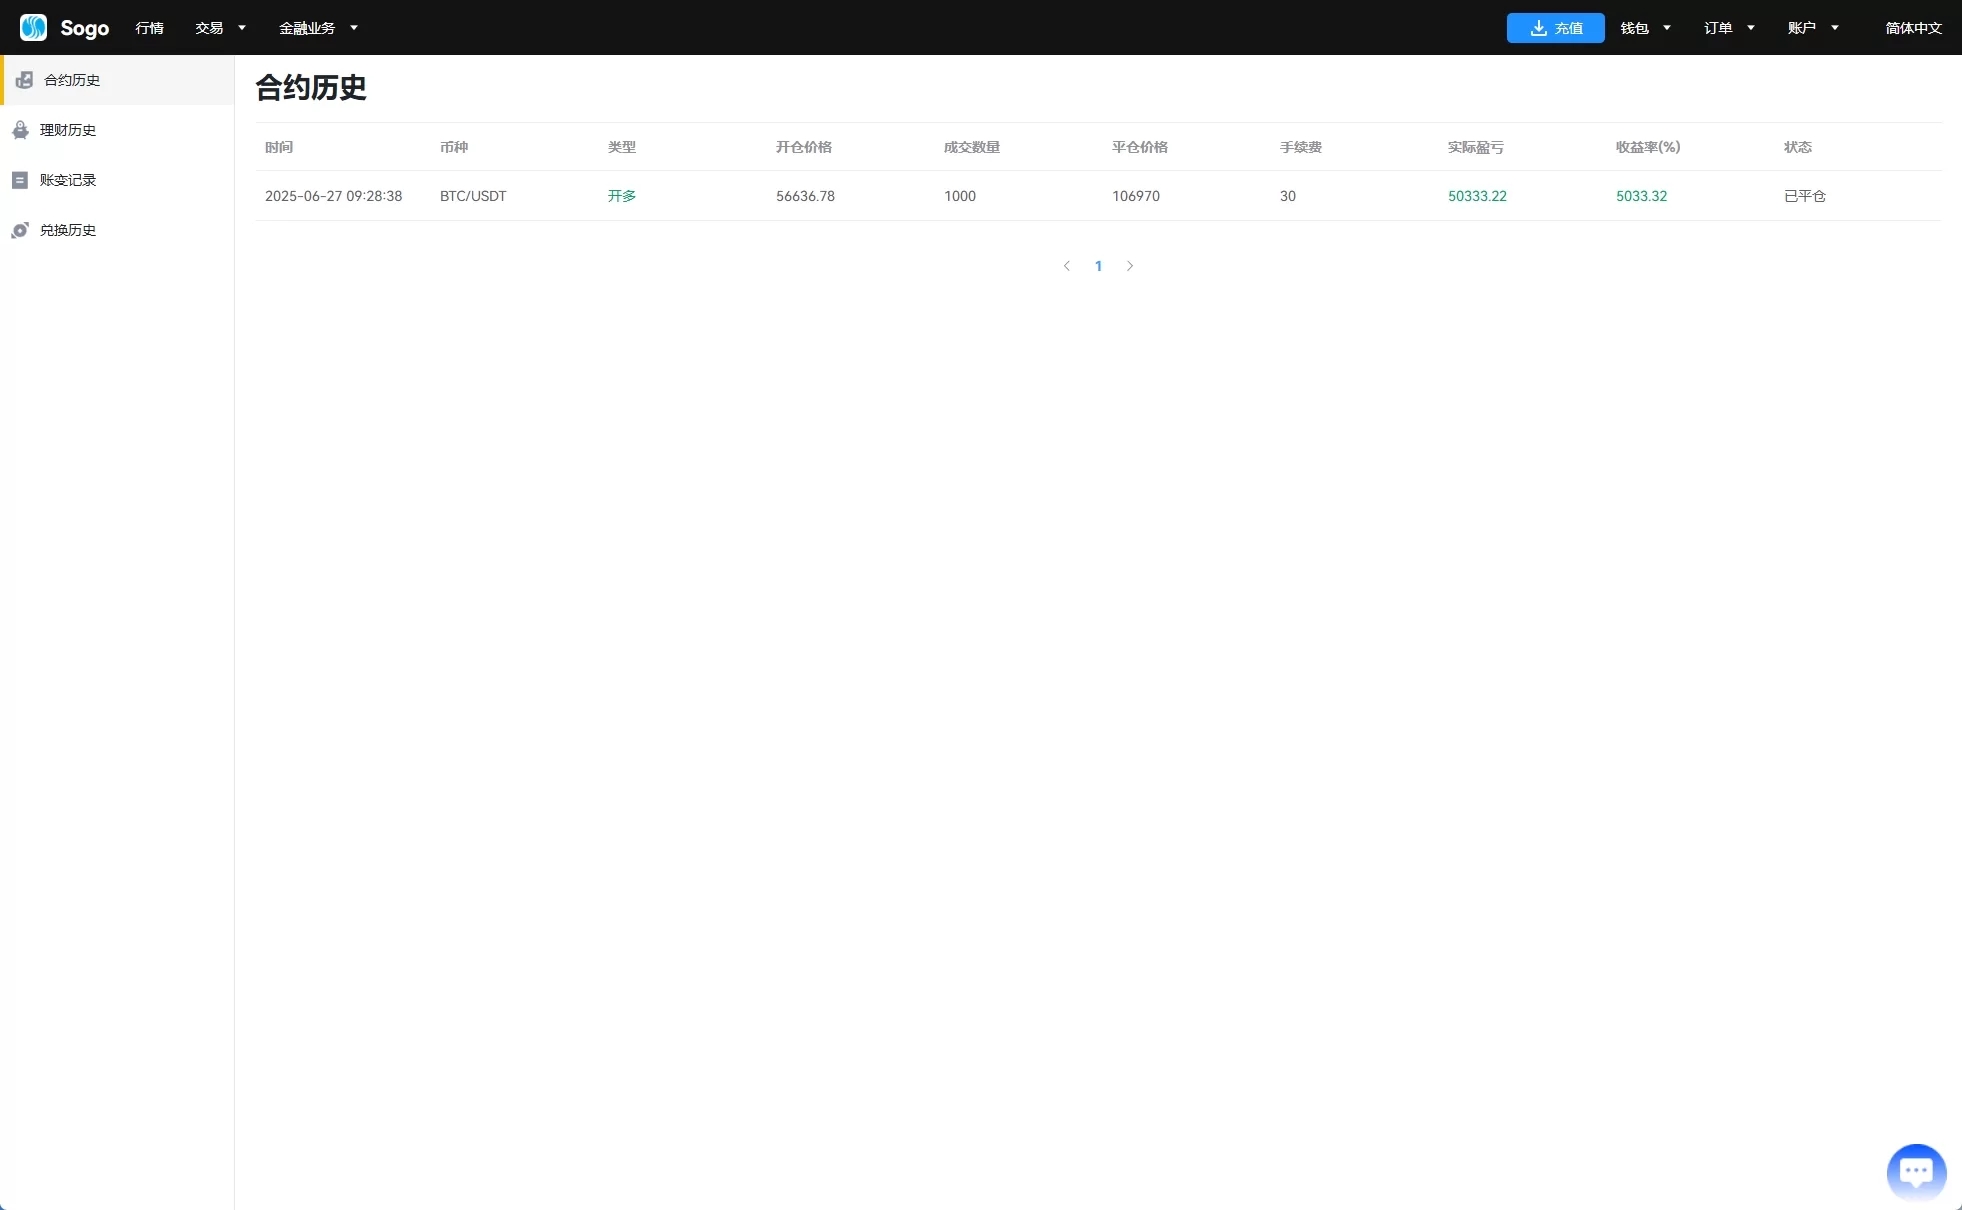Click the 合约历史 sidebar icon
This screenshot has height=1210, width=1962.
pyautogui.click(x=24, y=80)
